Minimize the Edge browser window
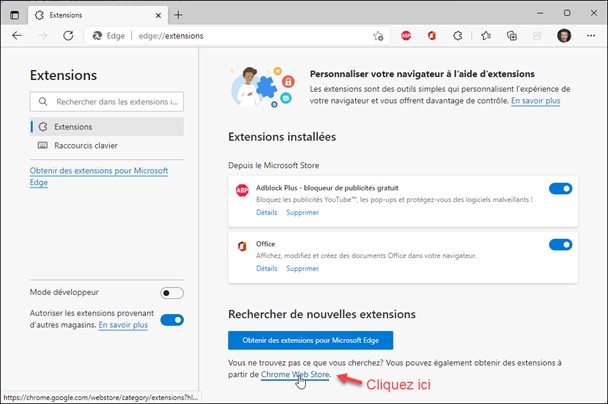This screenshot has width=608, height=404. (540, 13)
